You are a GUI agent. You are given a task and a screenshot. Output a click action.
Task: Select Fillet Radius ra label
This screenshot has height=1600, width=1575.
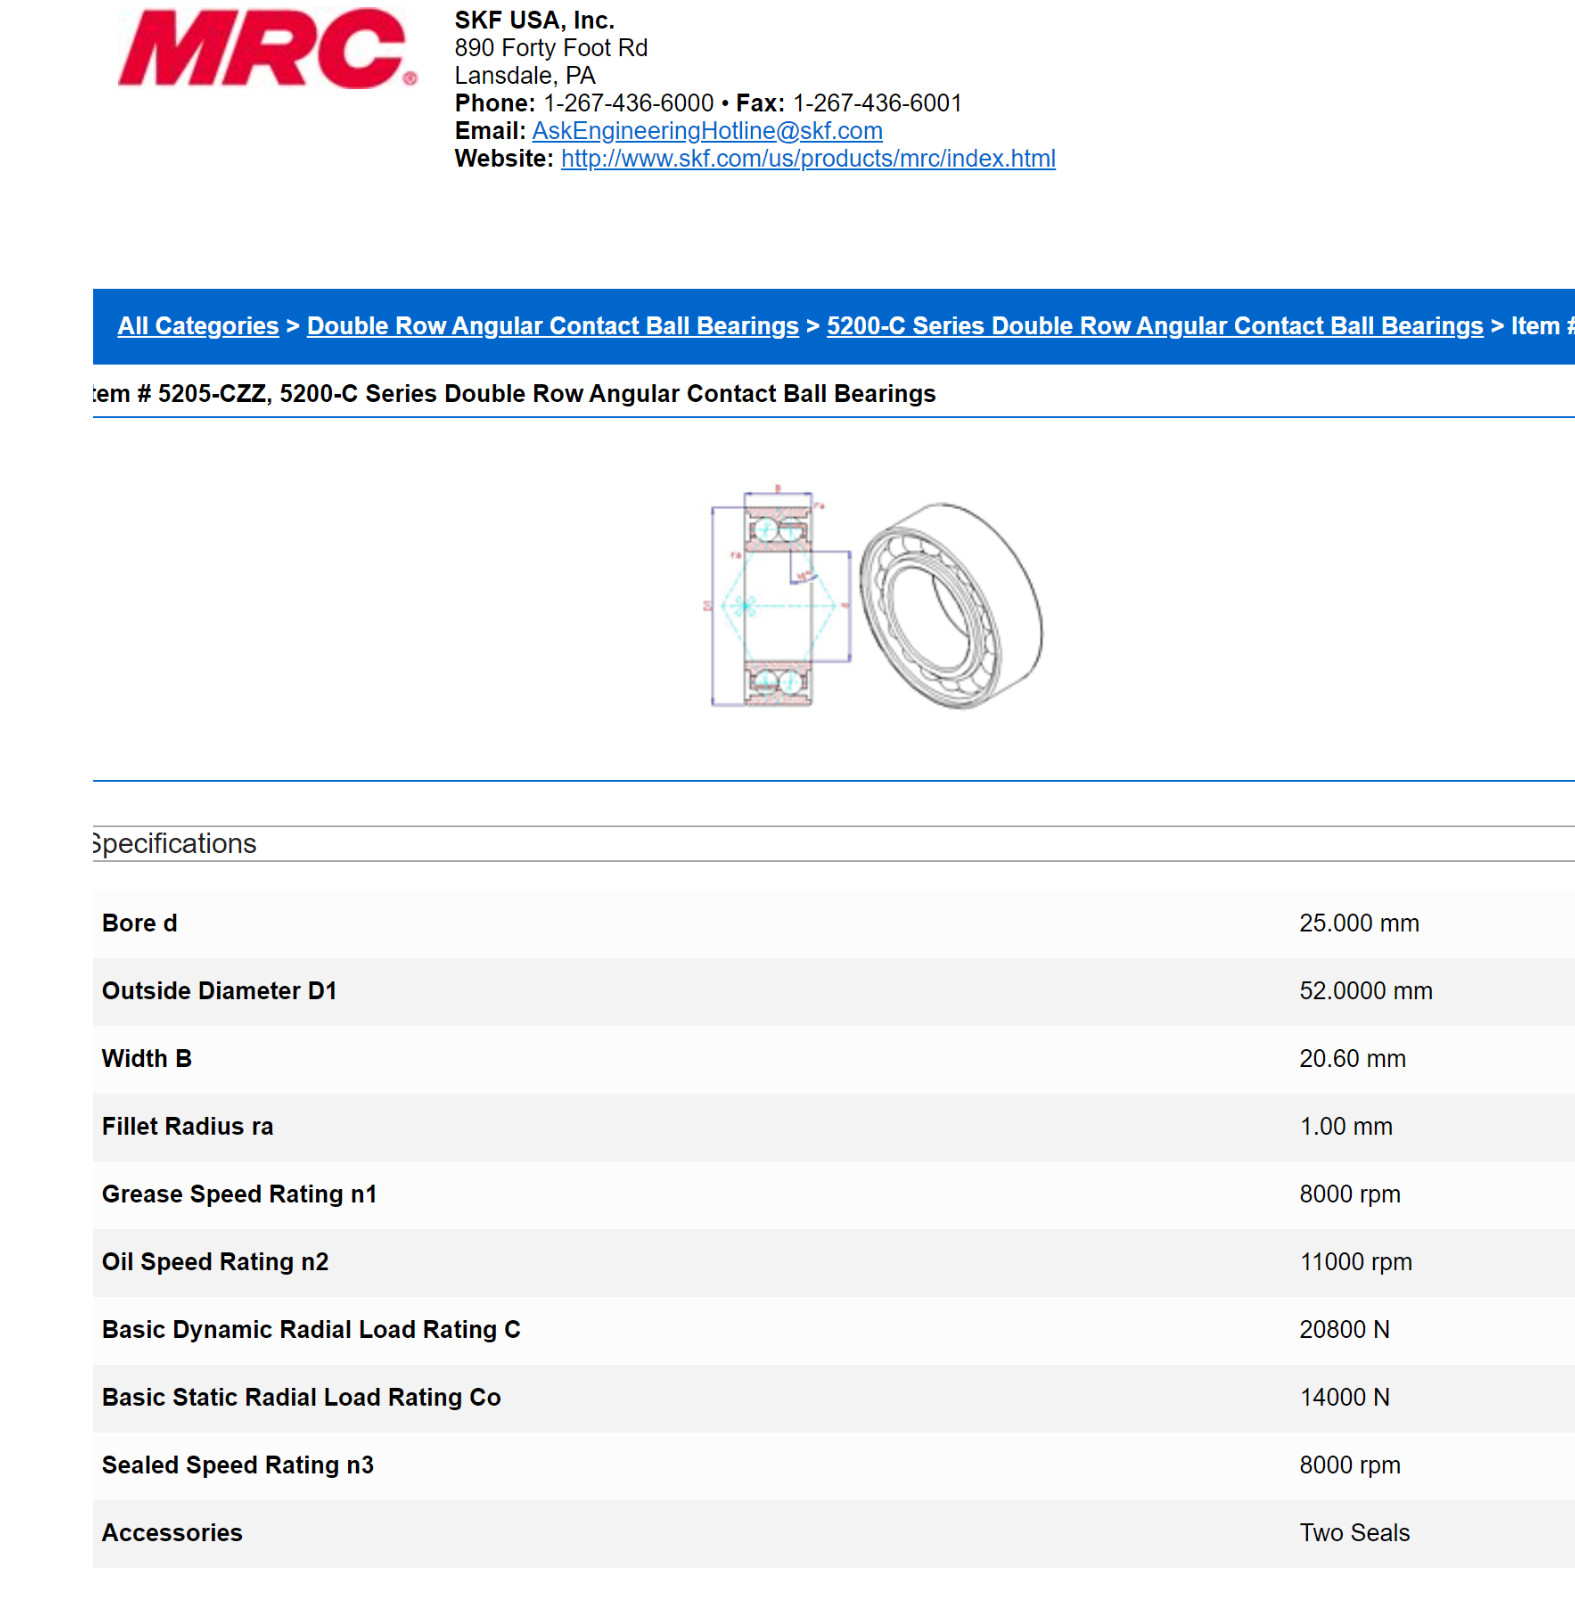coord(188,1127)
